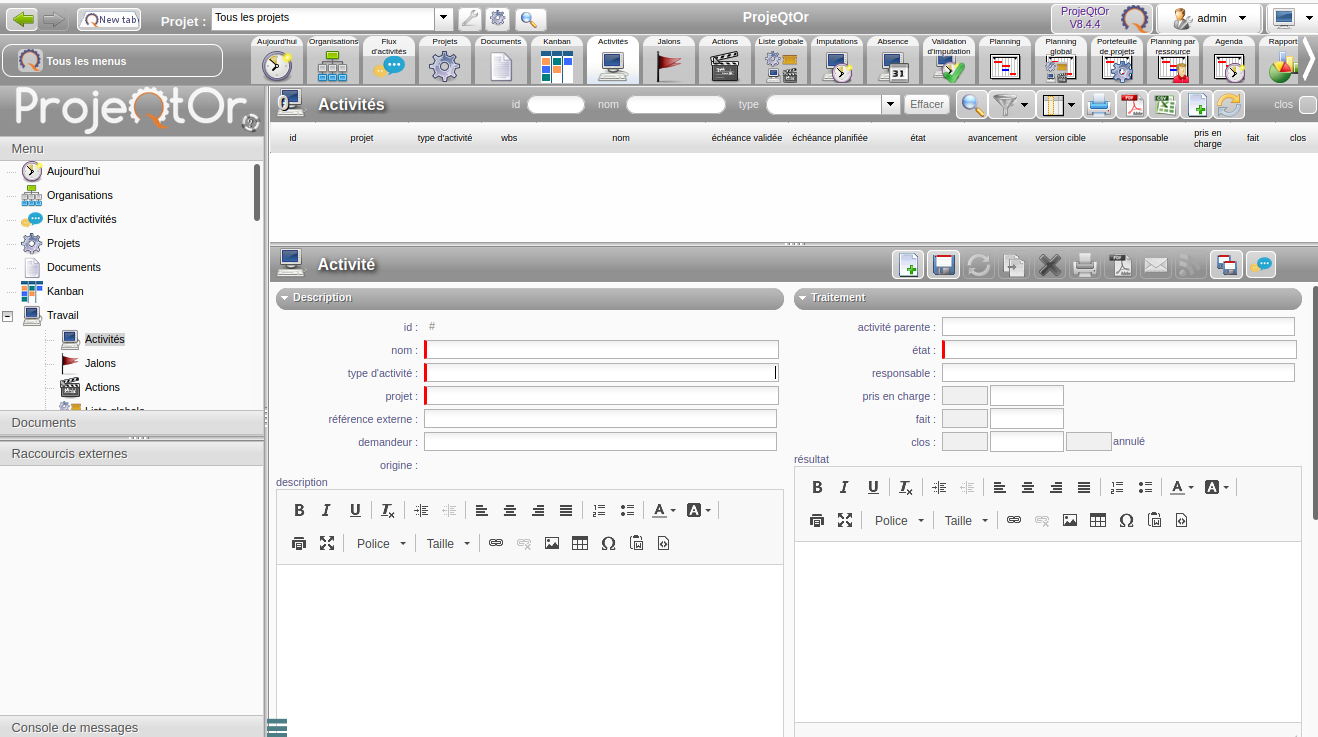
Task: Toggle bold in the description editor
Action: (299, 510)
